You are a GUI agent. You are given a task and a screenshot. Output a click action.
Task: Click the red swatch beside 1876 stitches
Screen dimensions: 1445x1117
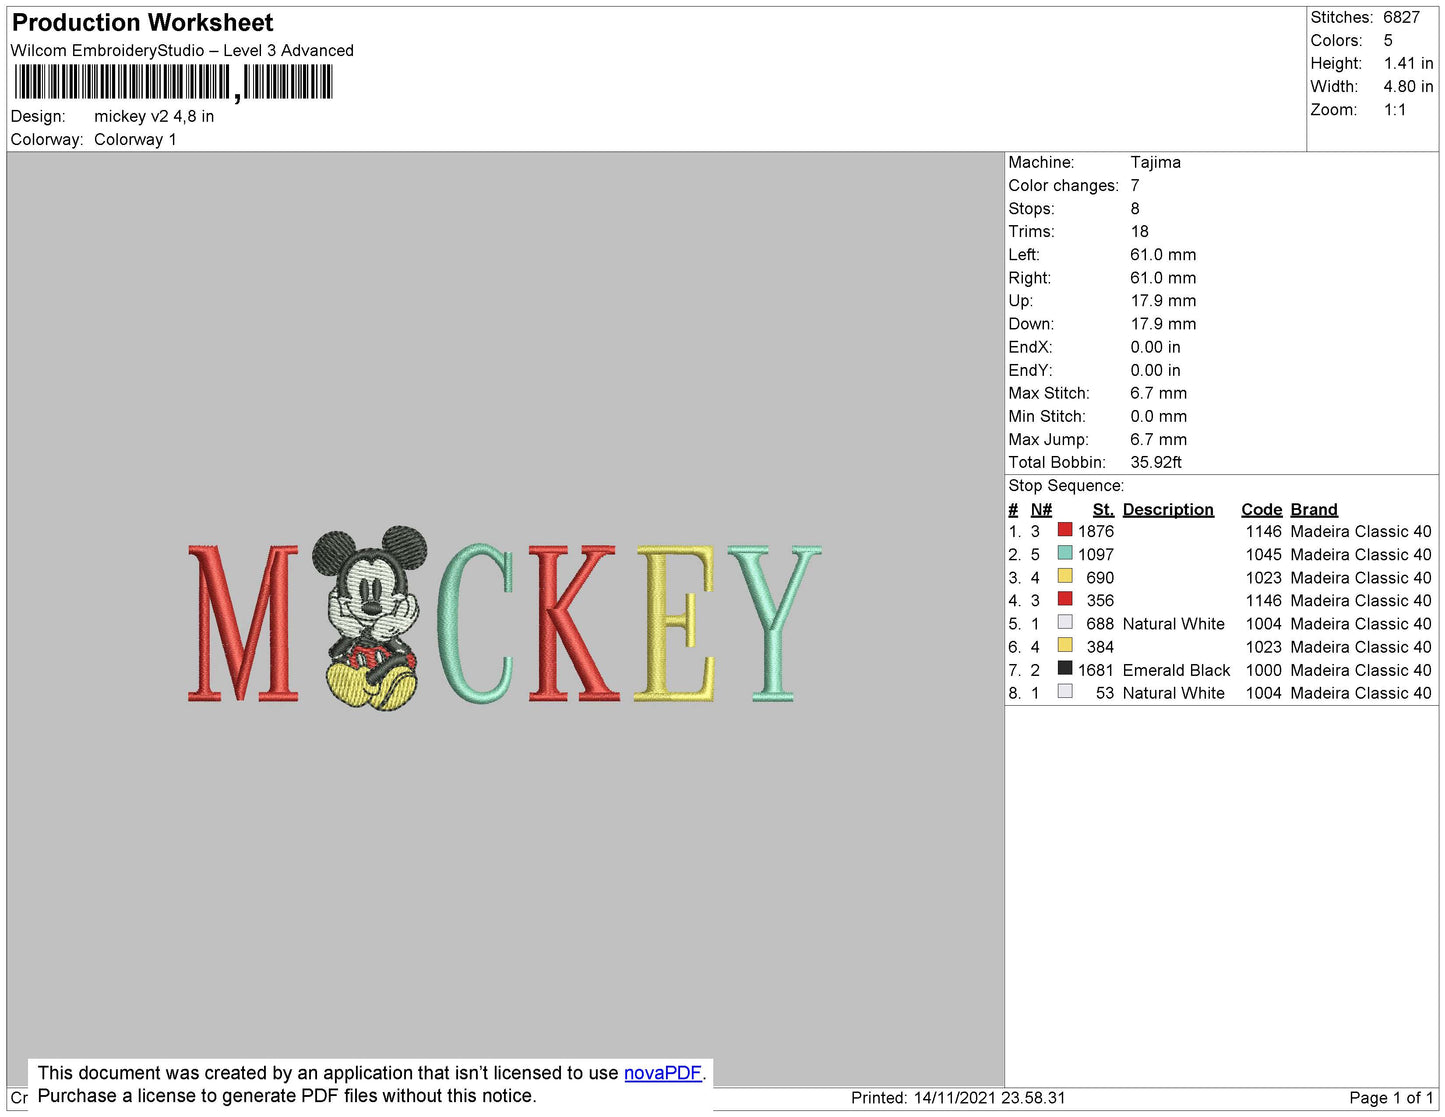pyautogui.click(x=1065, y=531)
